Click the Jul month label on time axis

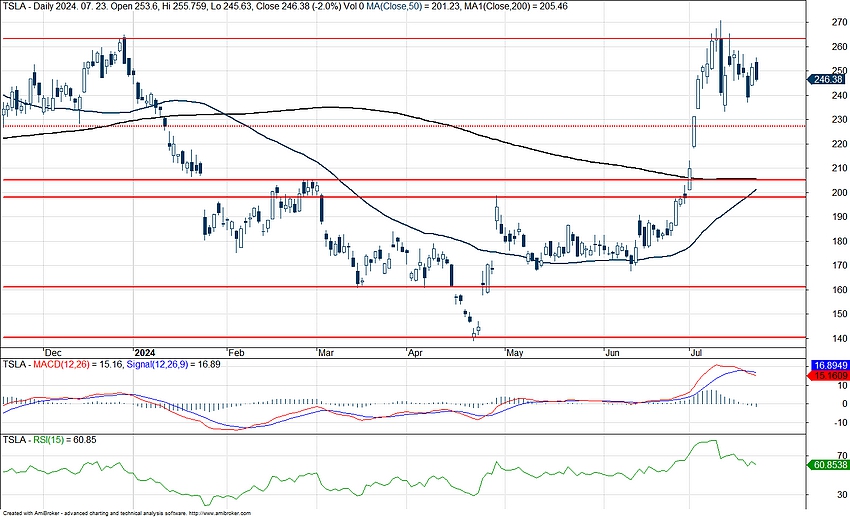click(696, 353)
